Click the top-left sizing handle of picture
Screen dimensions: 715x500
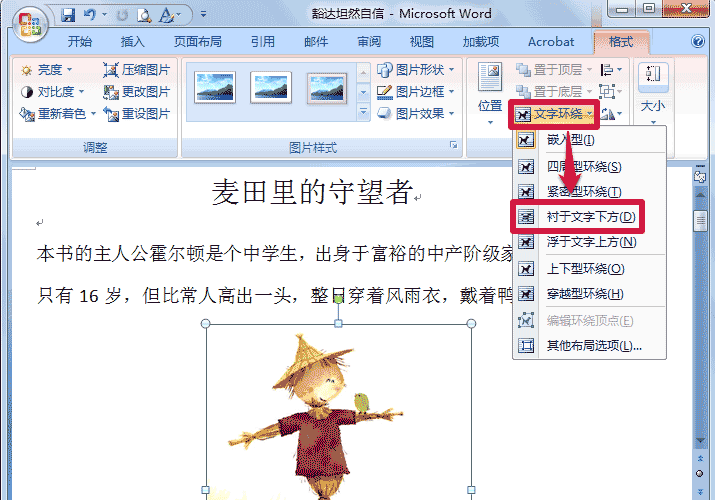[205, 323]
